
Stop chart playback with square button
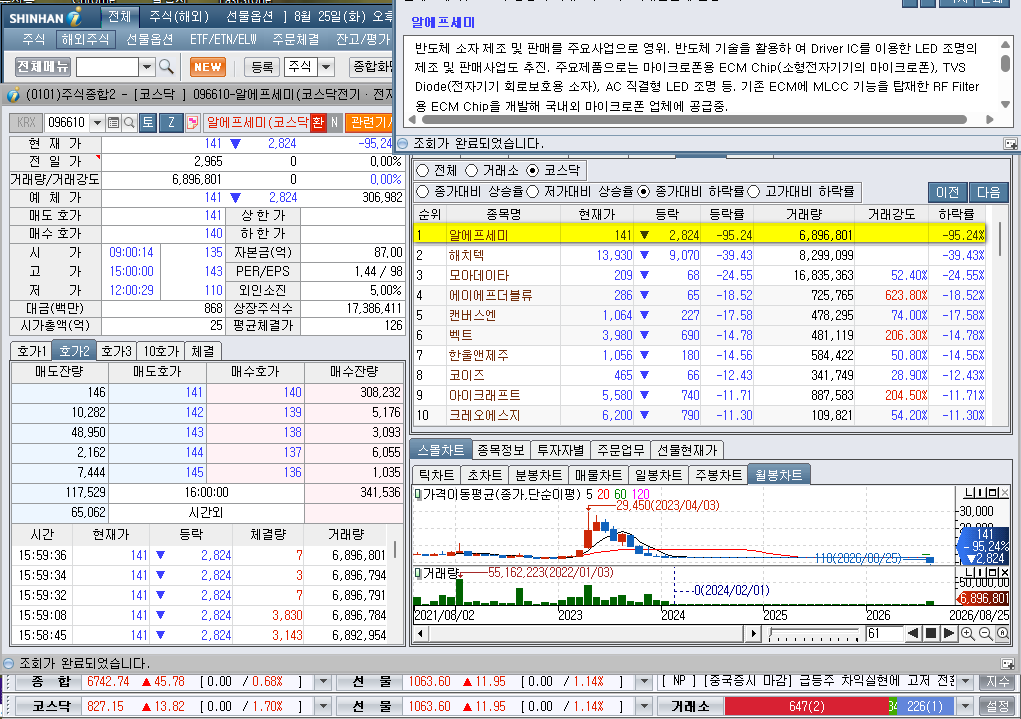click(x=931, y=633)
